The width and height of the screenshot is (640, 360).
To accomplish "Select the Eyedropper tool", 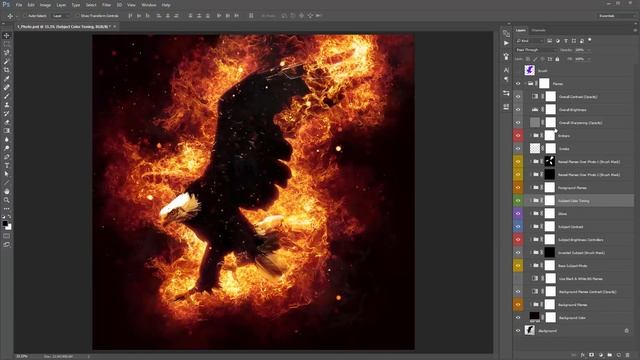I will coord(7,79).
